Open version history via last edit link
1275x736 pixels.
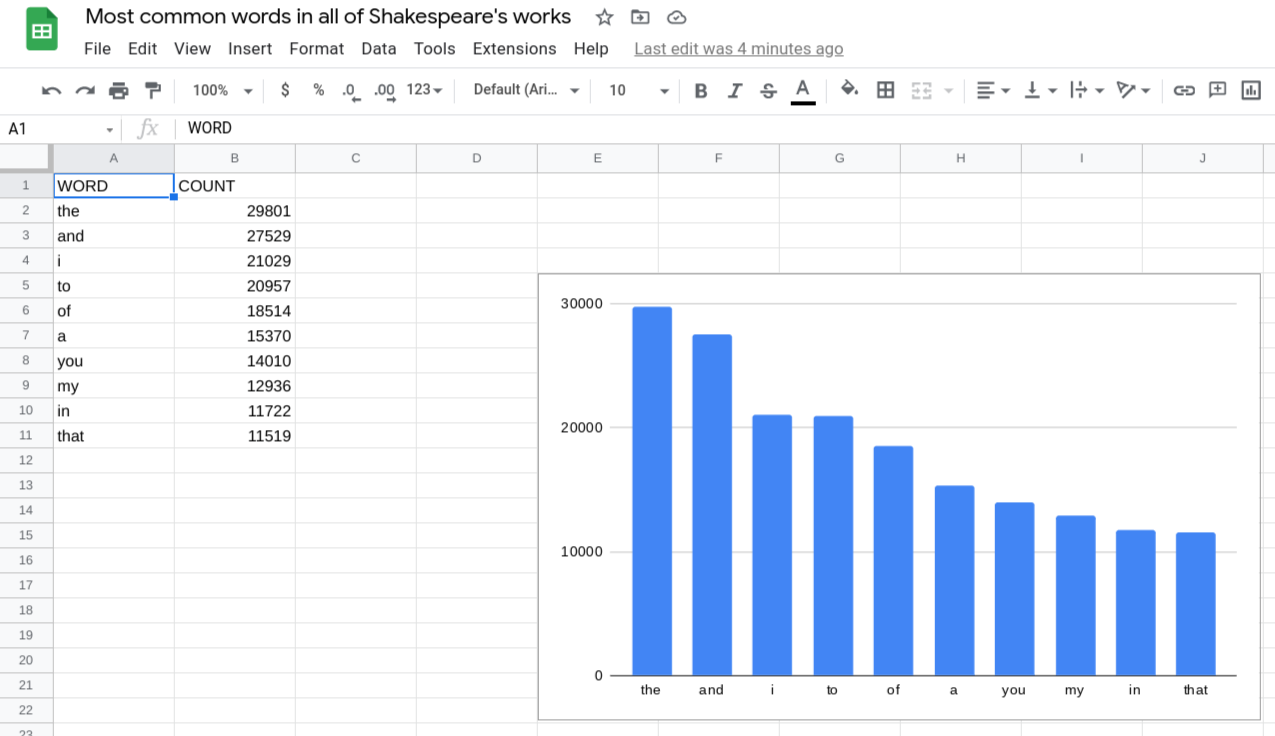click(x=738, y=48)
